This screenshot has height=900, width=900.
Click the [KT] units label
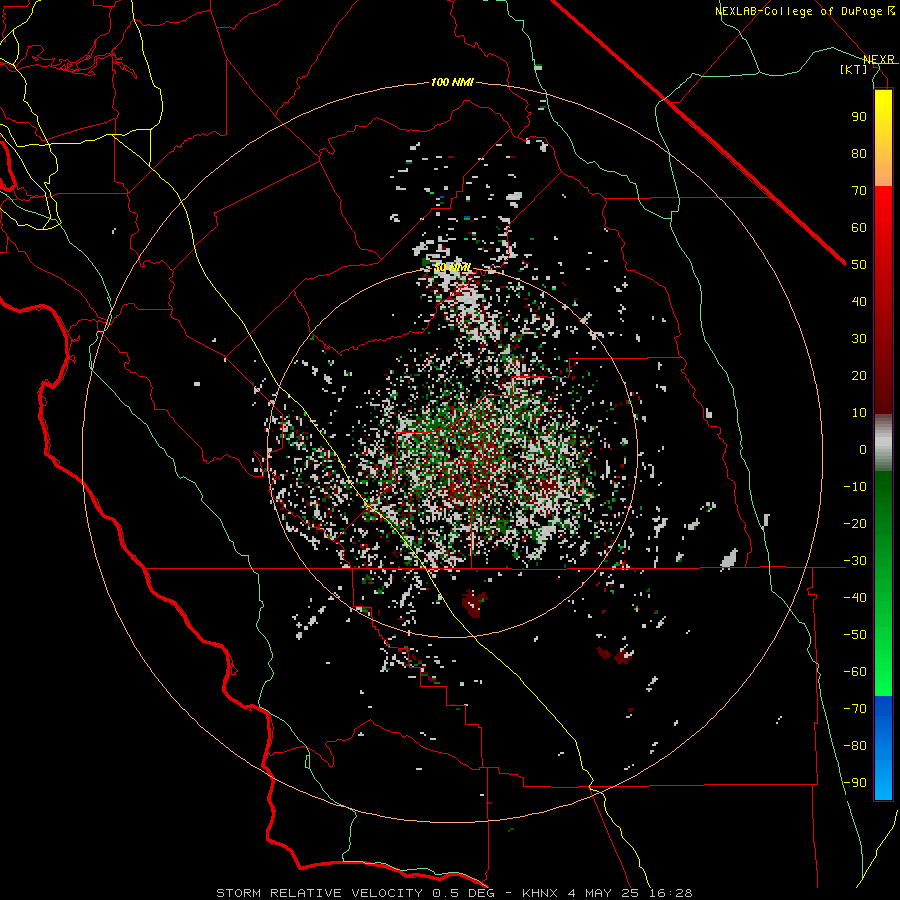(x=854, y=69)
